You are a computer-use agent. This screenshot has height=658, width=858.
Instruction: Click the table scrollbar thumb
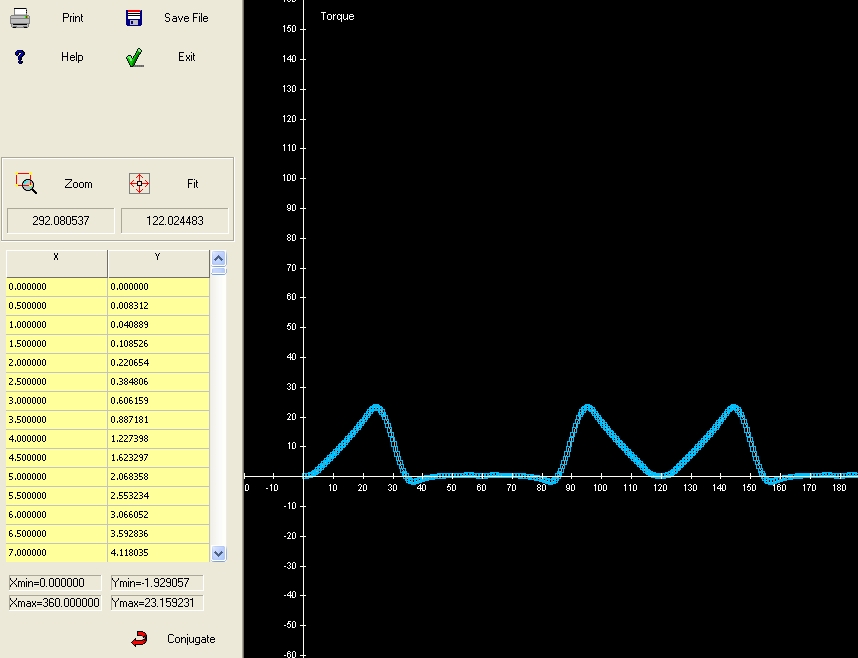tap(218, 271)
